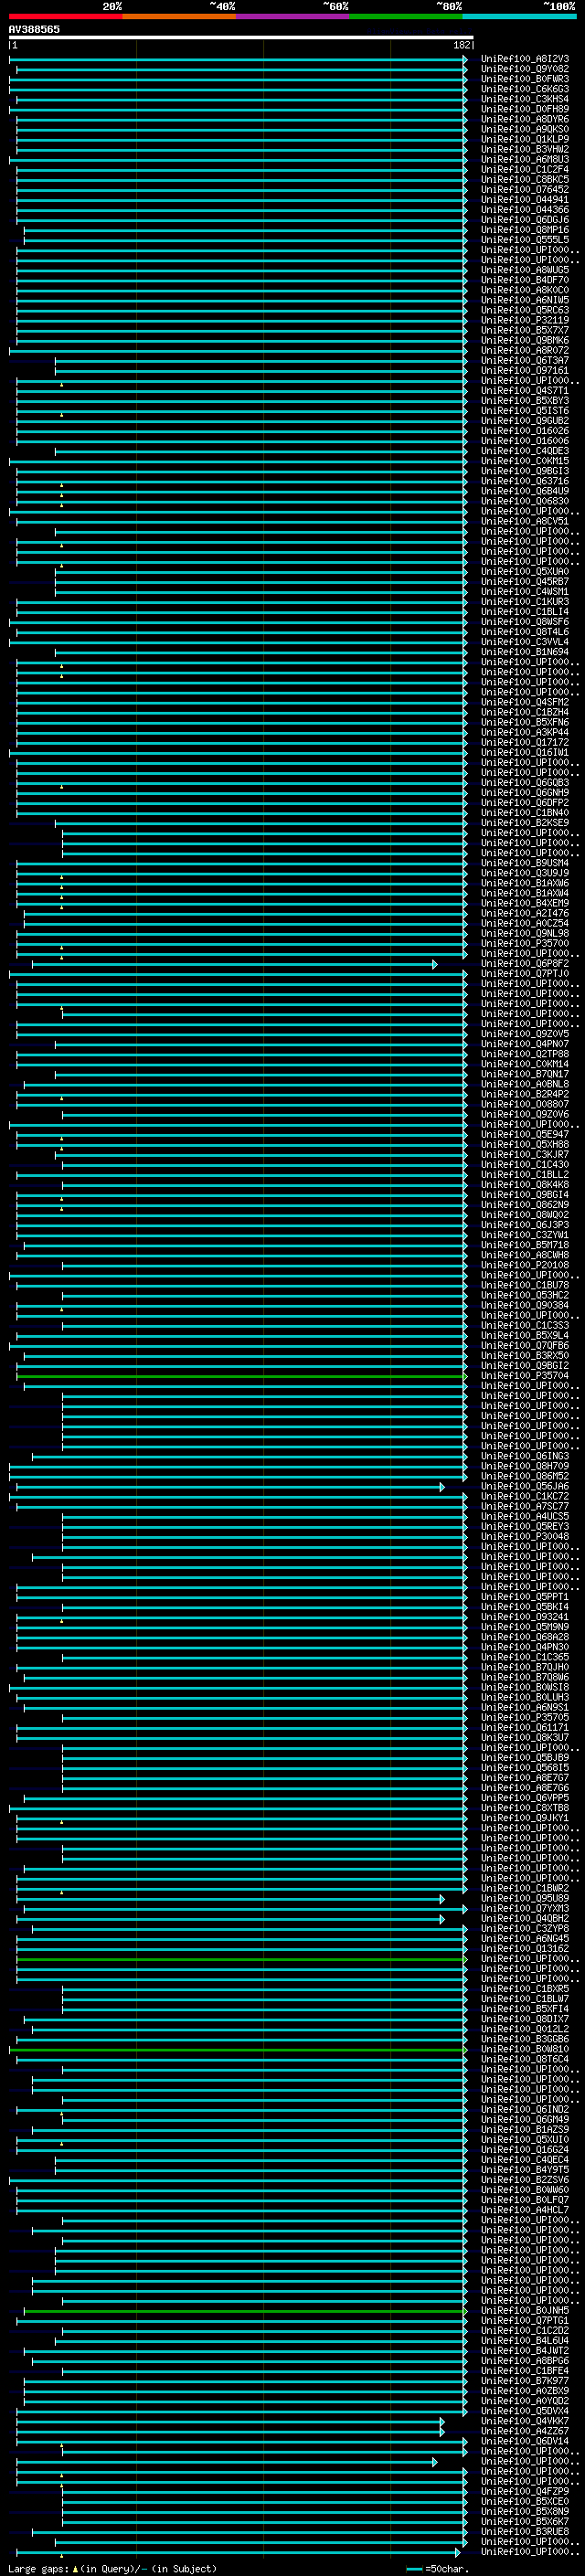Click the red 20% identity legend segment
This screenshot has width=585, height=2576.
(x=66, y=16)
